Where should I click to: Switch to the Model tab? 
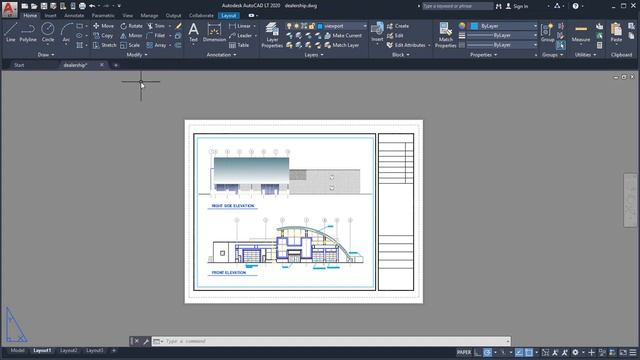click(17, 351)
